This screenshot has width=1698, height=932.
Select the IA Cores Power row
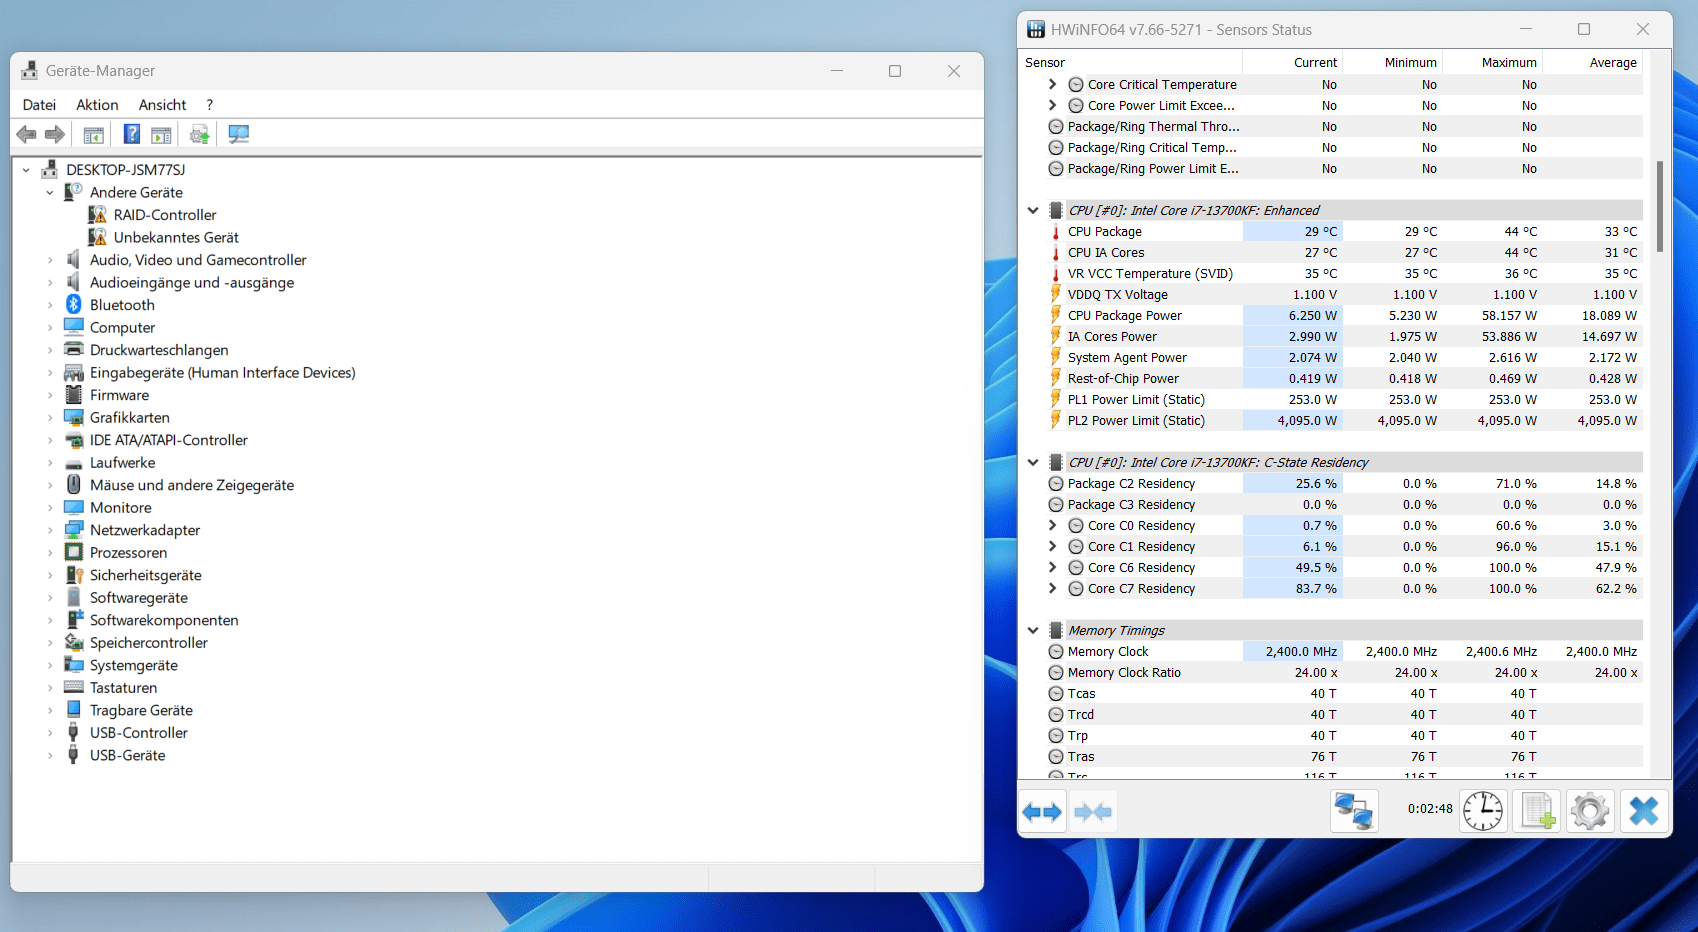pos(1344,336)
